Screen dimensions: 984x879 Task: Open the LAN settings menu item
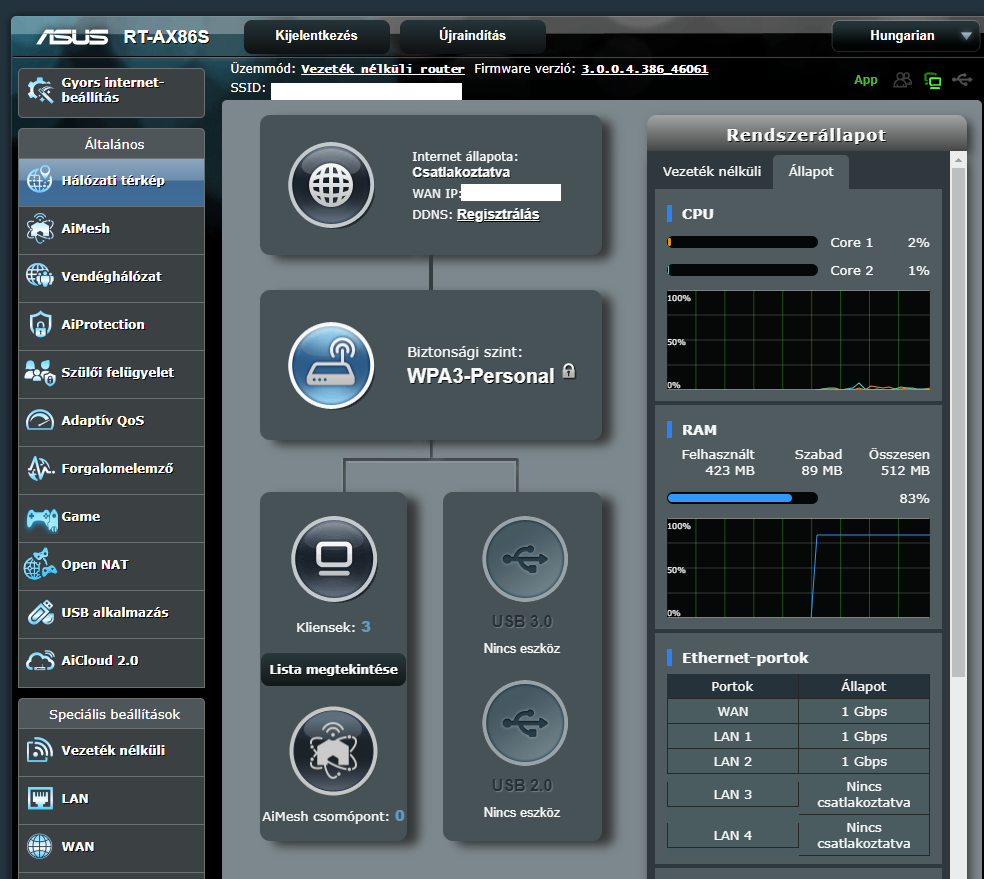pyautogui.click(x=112, y=800)
